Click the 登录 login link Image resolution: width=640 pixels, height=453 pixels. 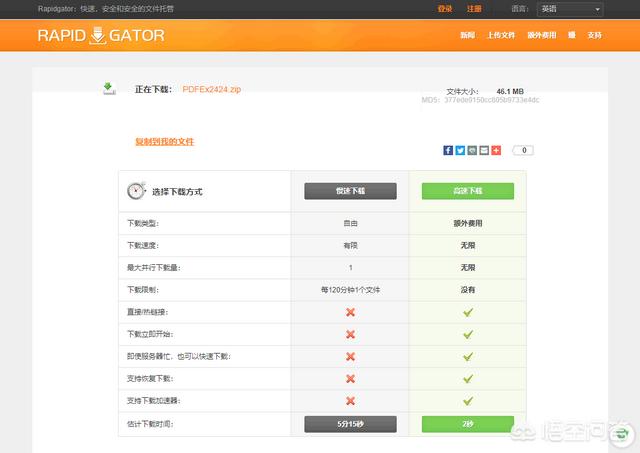pos(445,9)
